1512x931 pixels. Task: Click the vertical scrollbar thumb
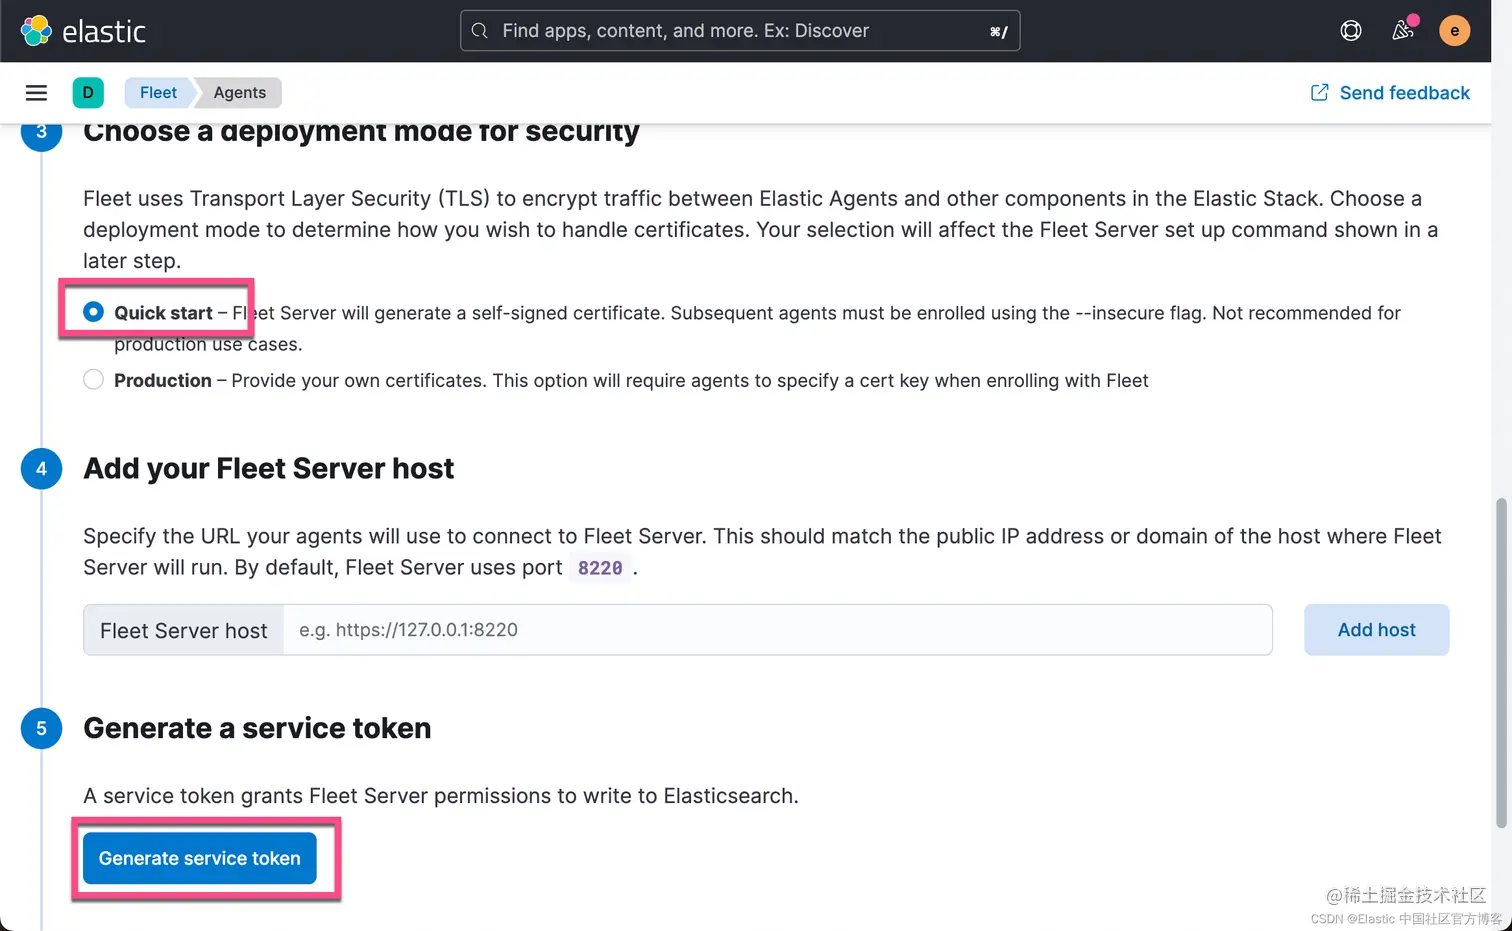1500,663
